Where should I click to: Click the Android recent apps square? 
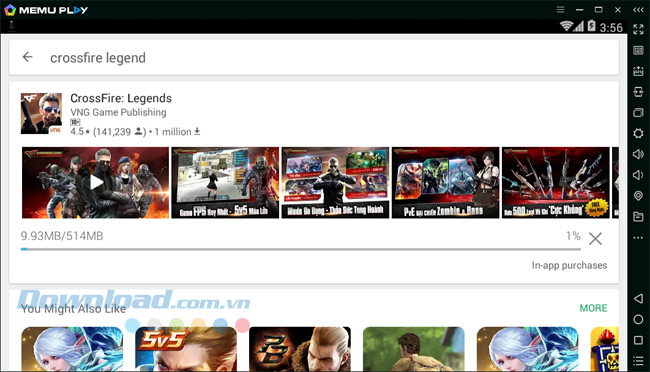[638, 340]
